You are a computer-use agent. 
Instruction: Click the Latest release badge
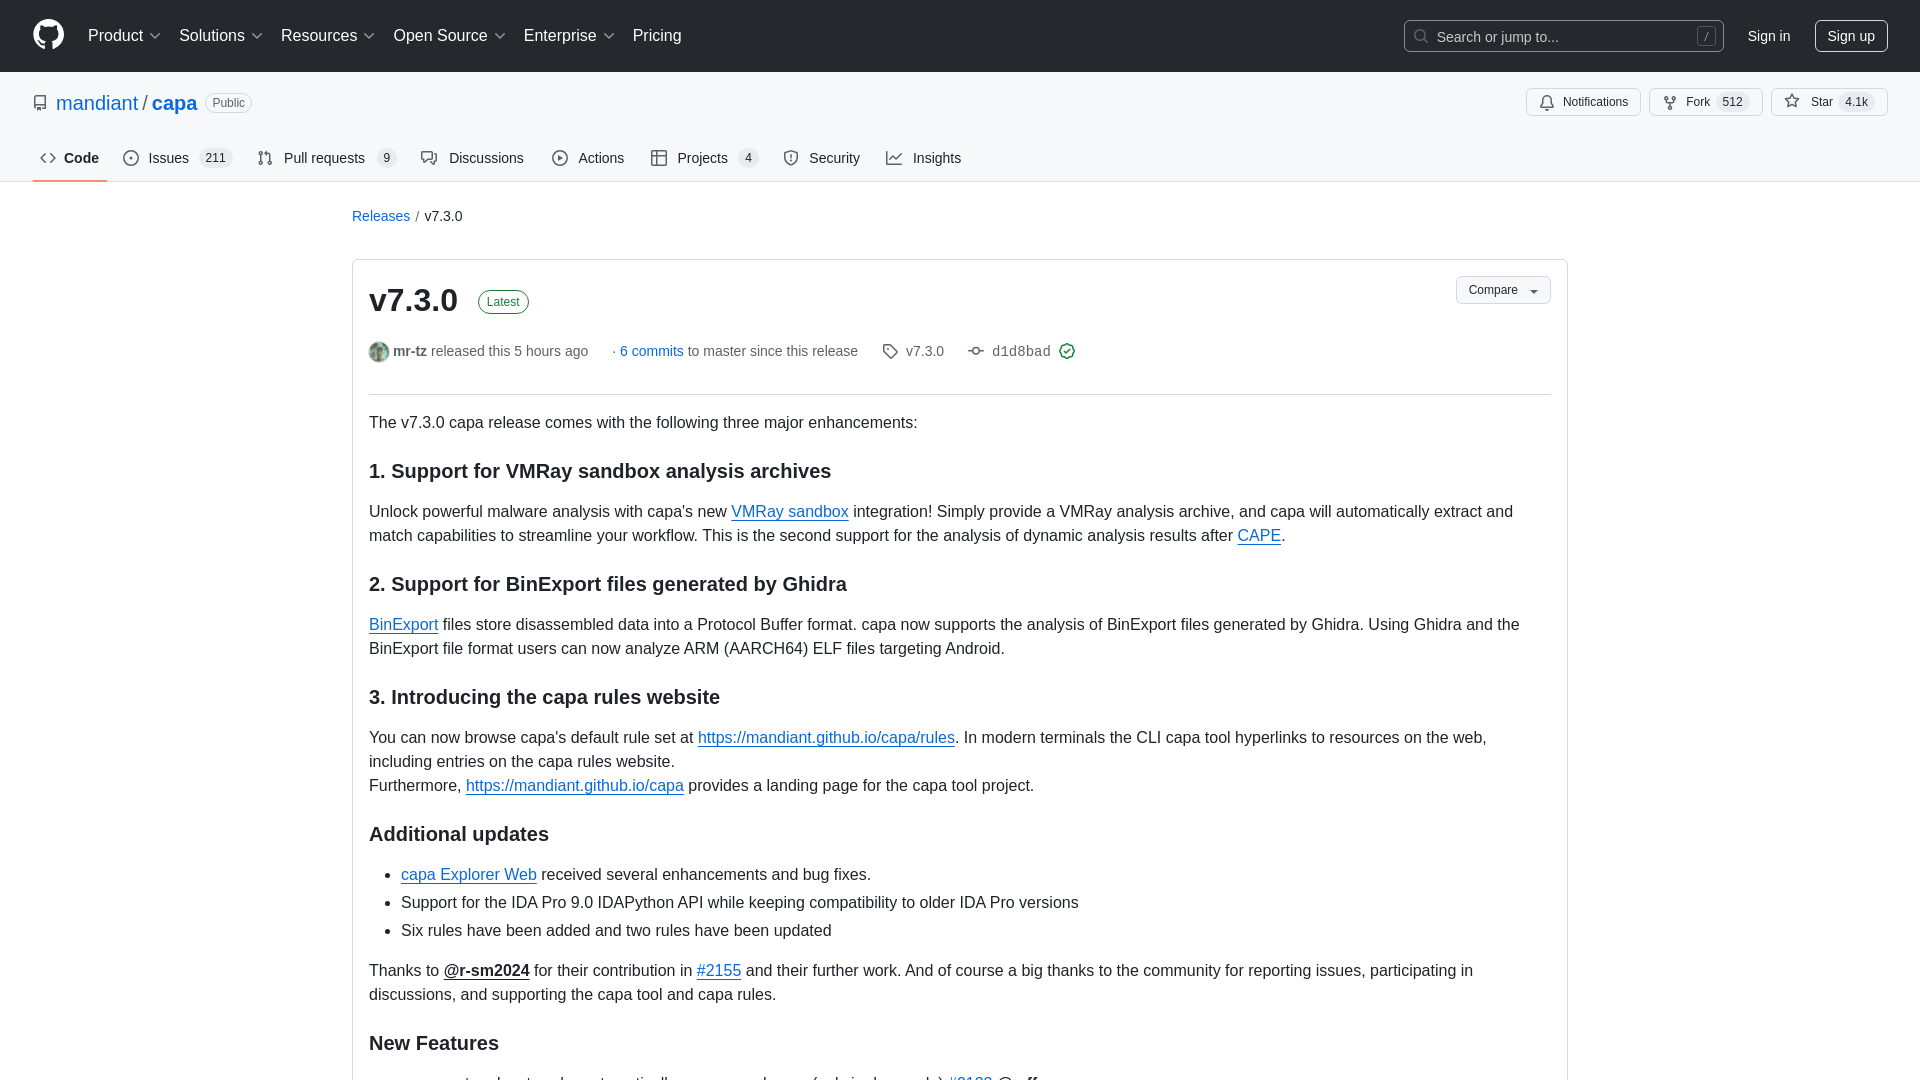pyautogui.click(x=503, y=302)
